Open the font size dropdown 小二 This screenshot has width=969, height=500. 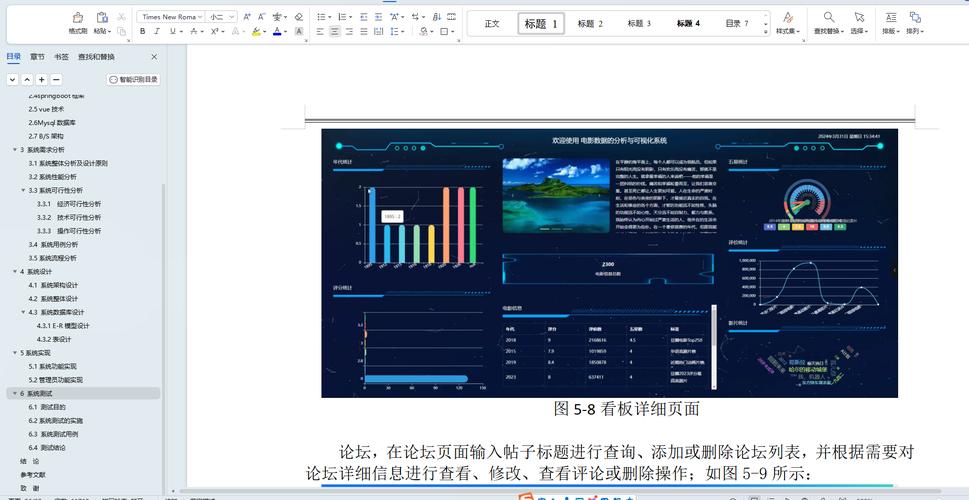point(232,17)
